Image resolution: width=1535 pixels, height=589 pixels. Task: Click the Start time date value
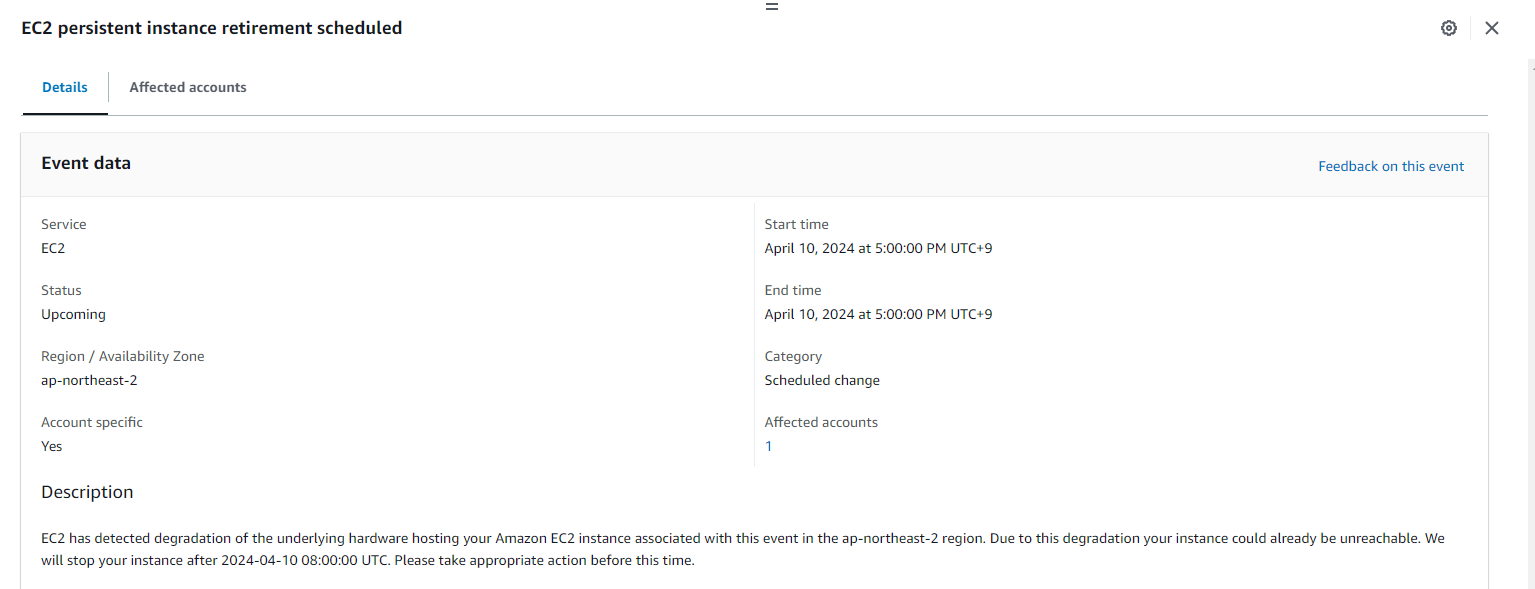tap(878, 248)
